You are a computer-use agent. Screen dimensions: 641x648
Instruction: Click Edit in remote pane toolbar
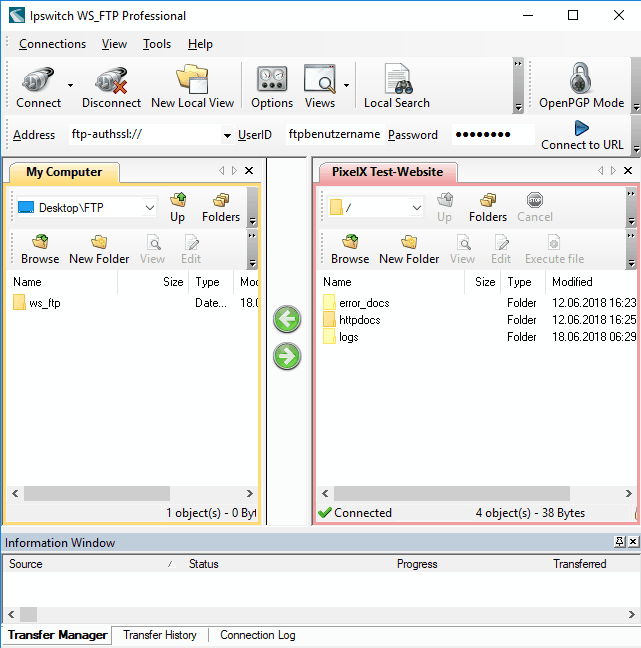[501, 250]
